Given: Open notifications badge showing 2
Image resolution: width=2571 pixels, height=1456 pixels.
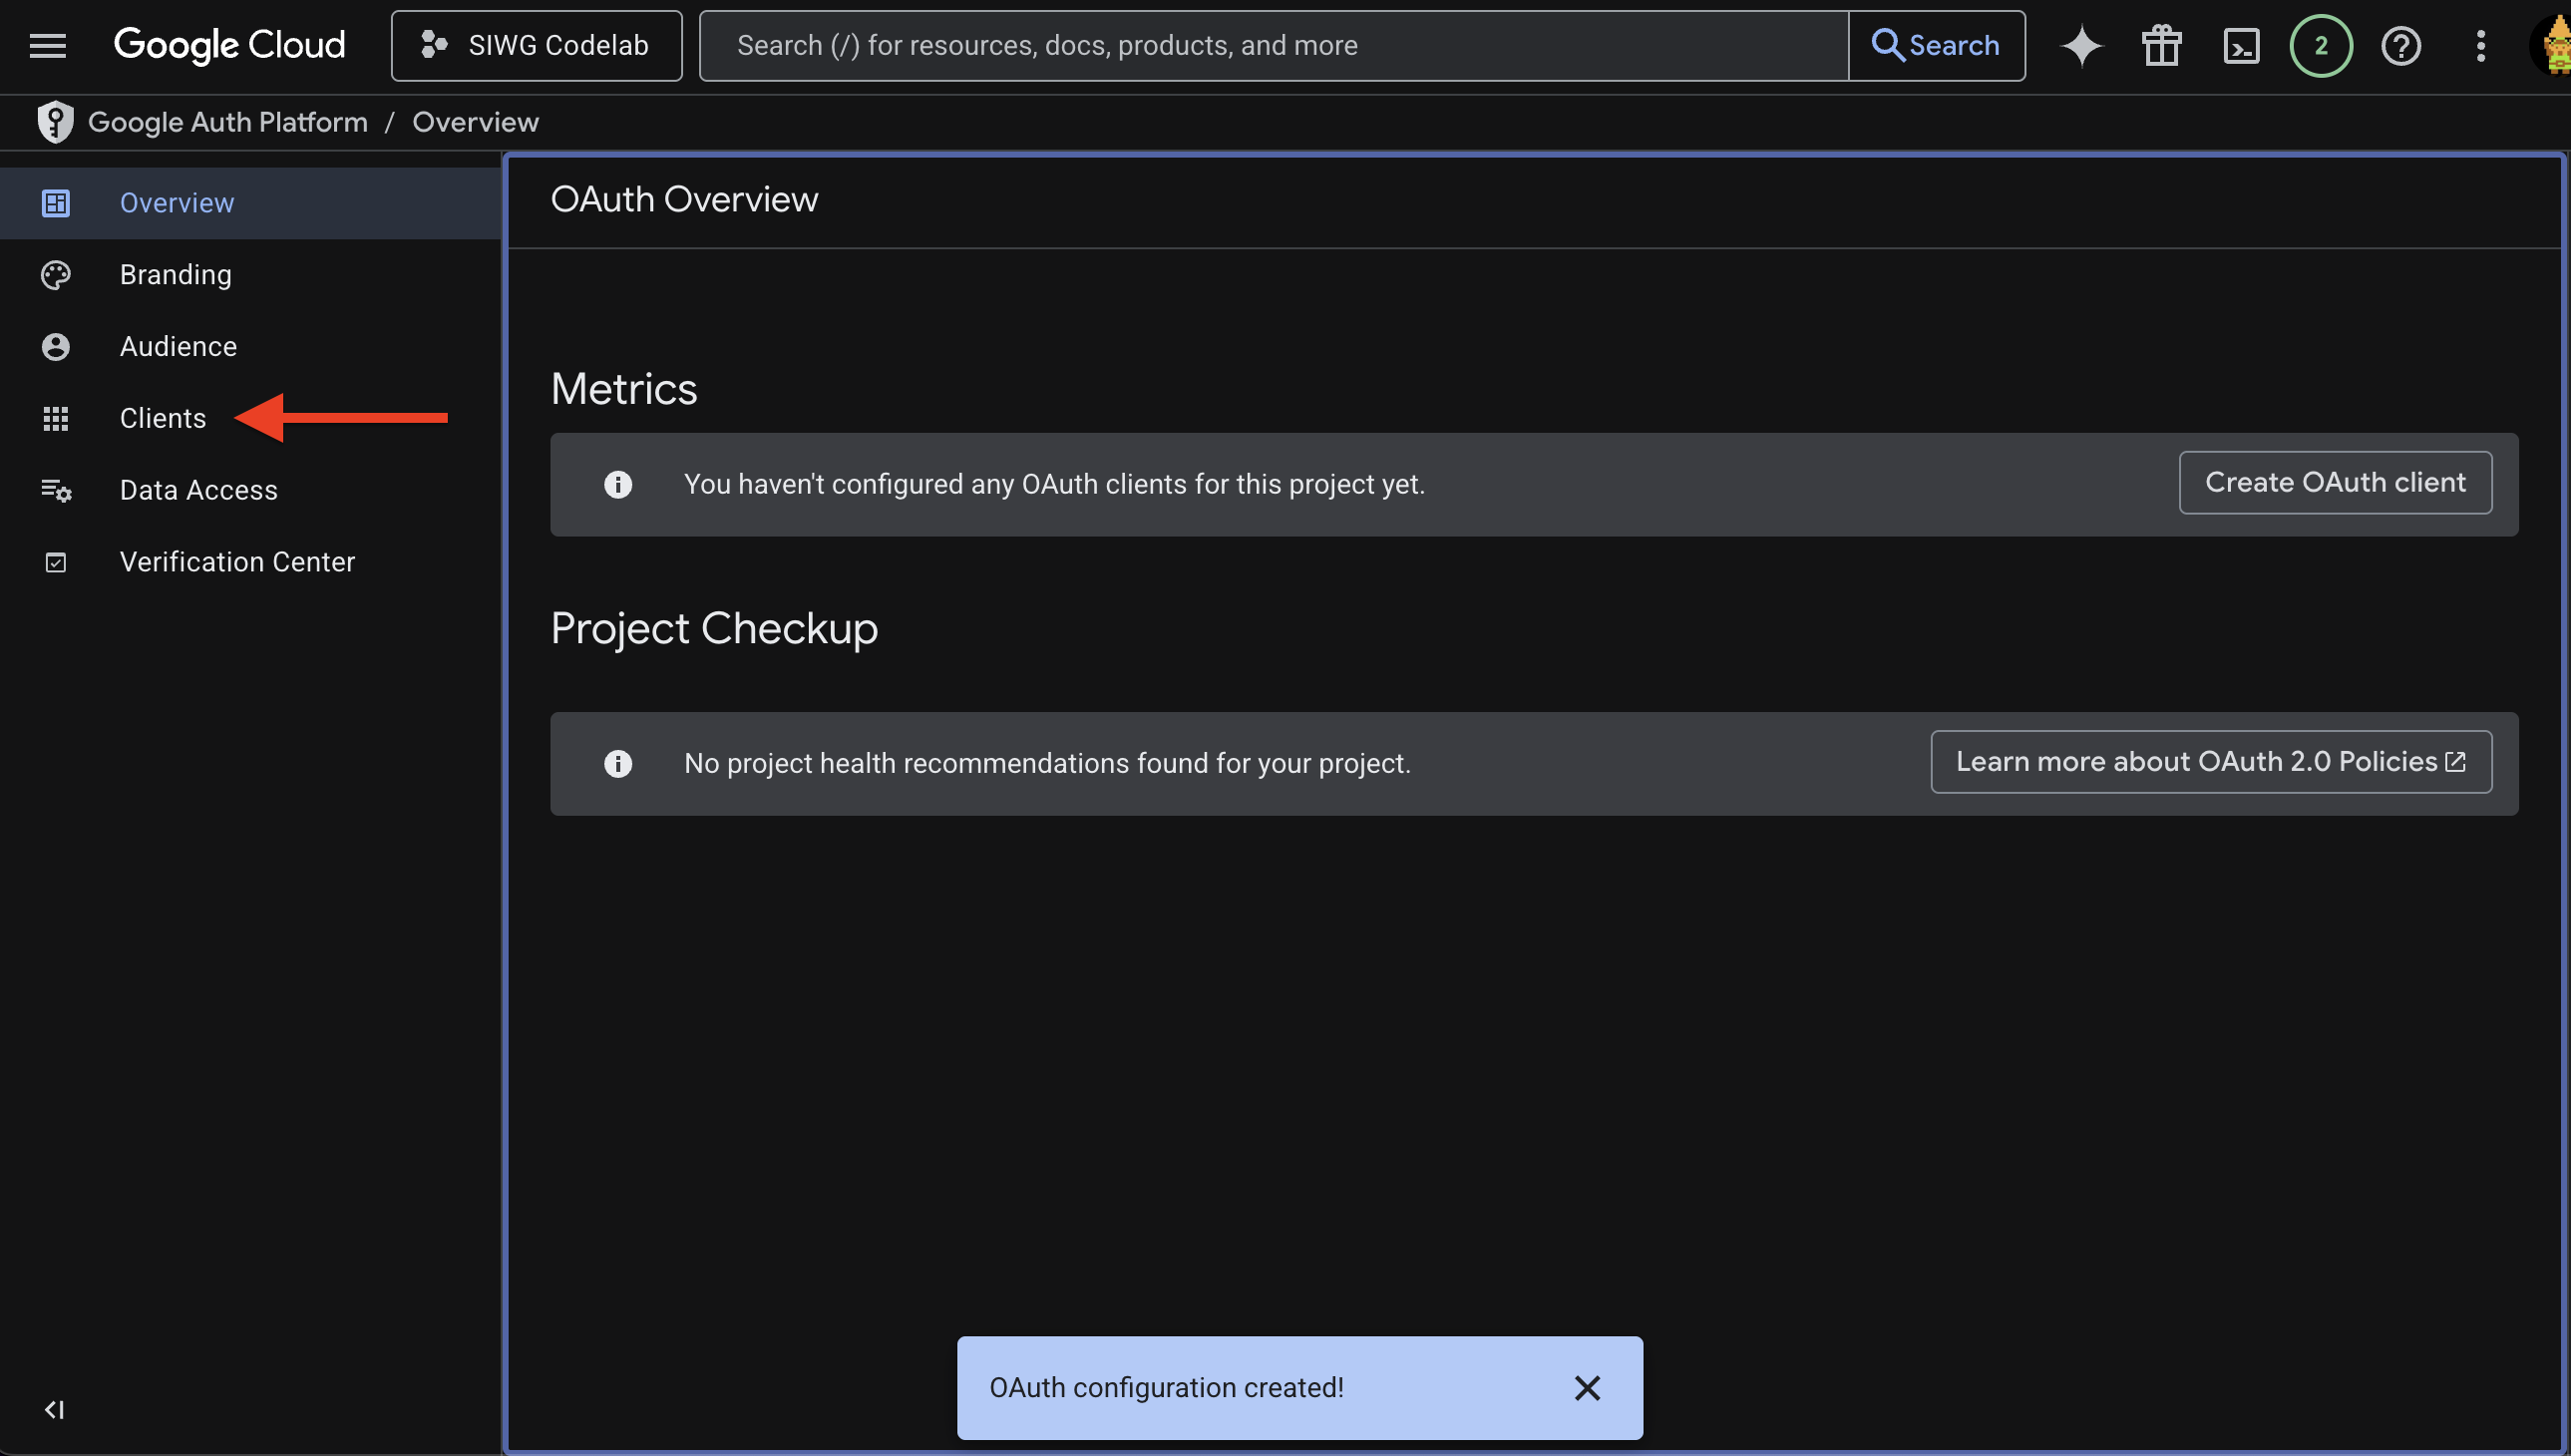Looking at the screenshot, I should pyautogui.click(x=2320, y=45).
